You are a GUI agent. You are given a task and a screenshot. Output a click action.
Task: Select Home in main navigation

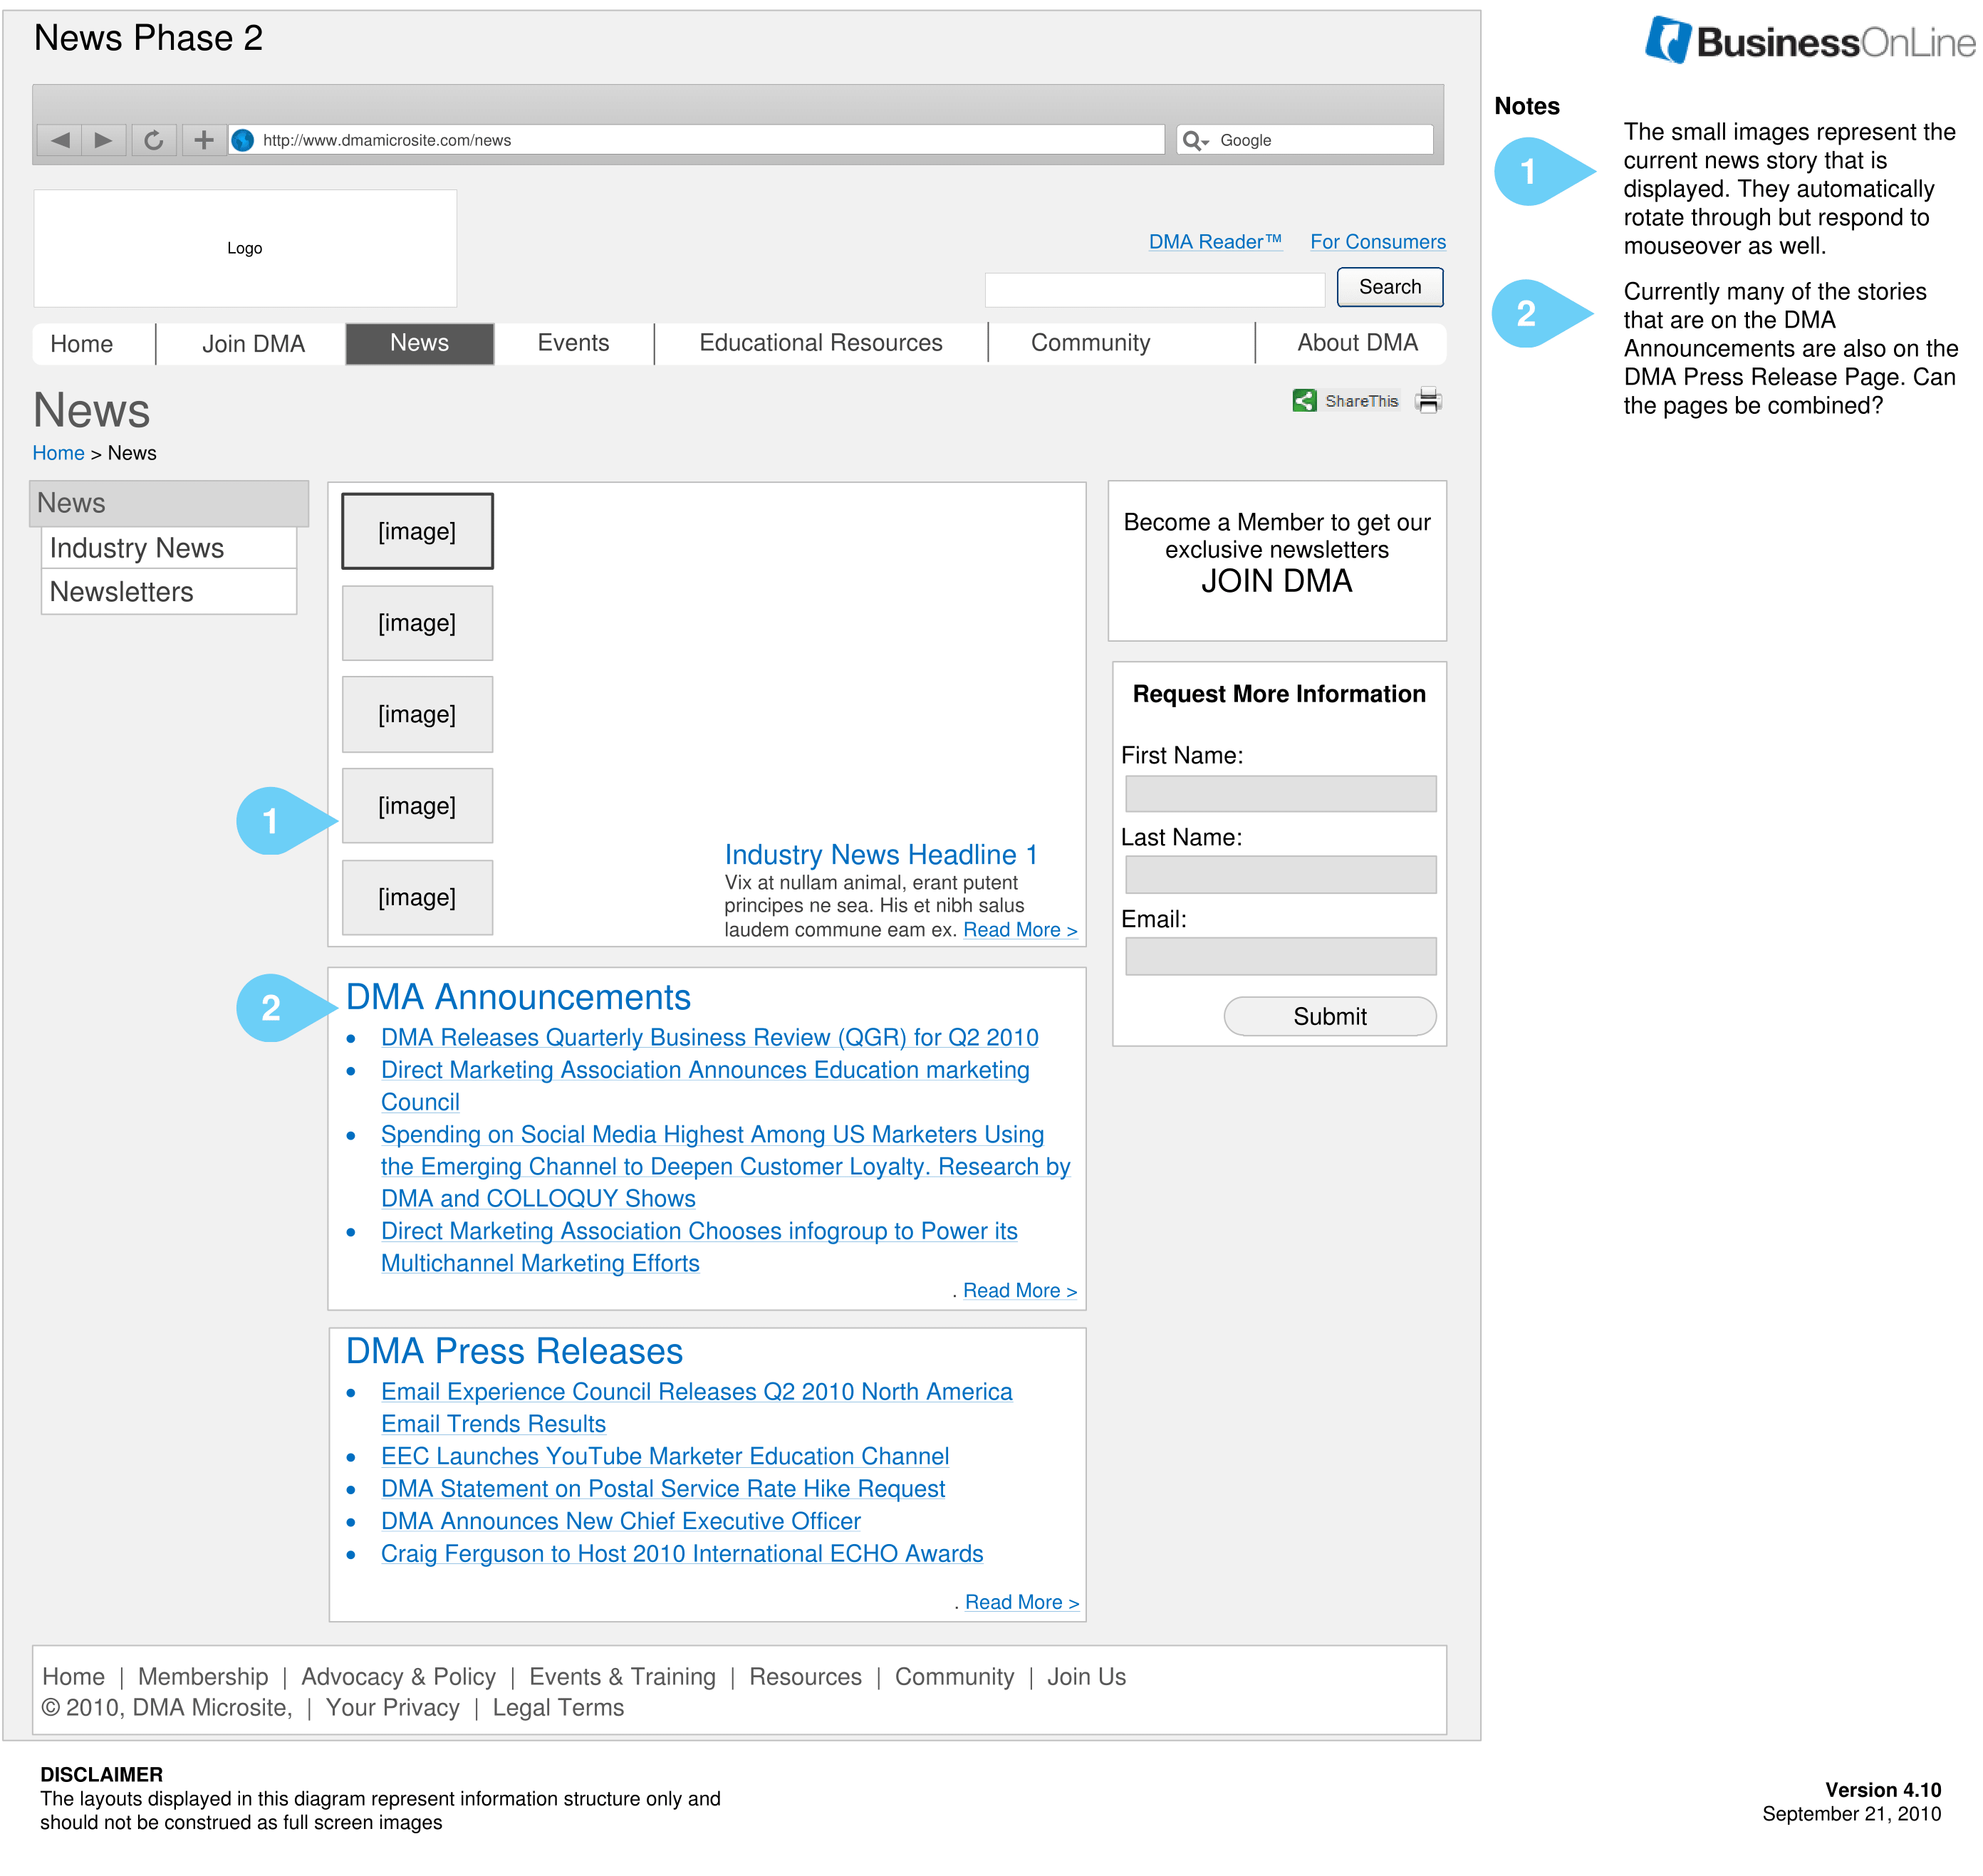pyautogui.click(x=82, y=344)
